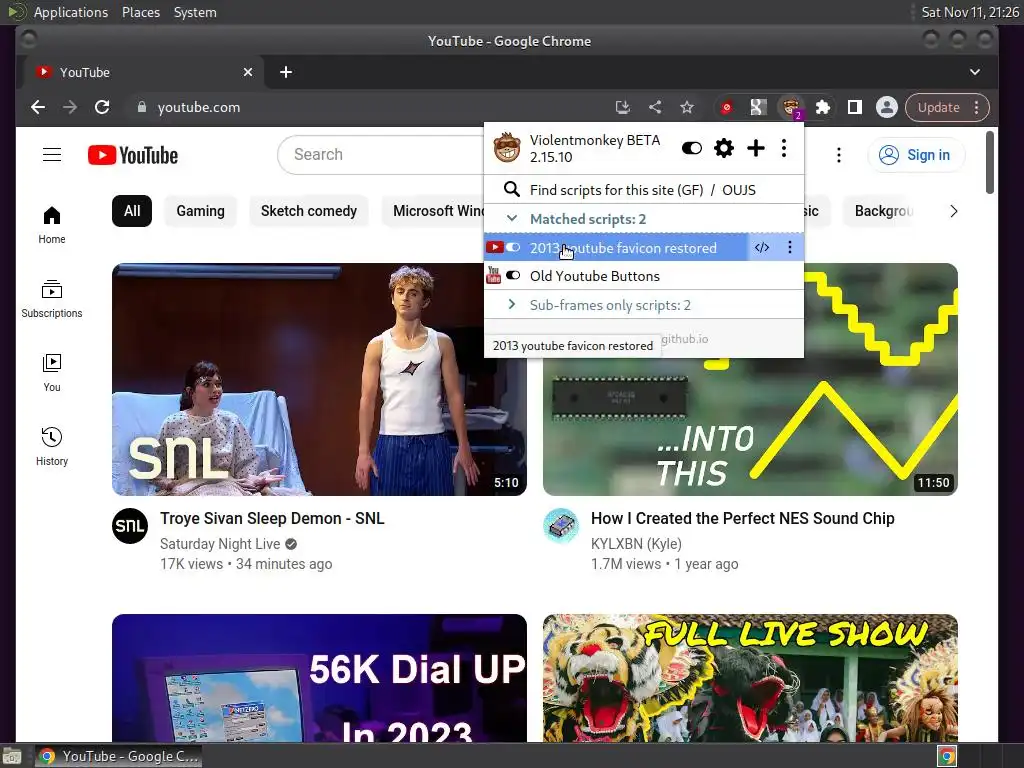Open History in sidebar
This screenshot has height=768, width=1024.
pyautogui.click(x=52, y=447)
